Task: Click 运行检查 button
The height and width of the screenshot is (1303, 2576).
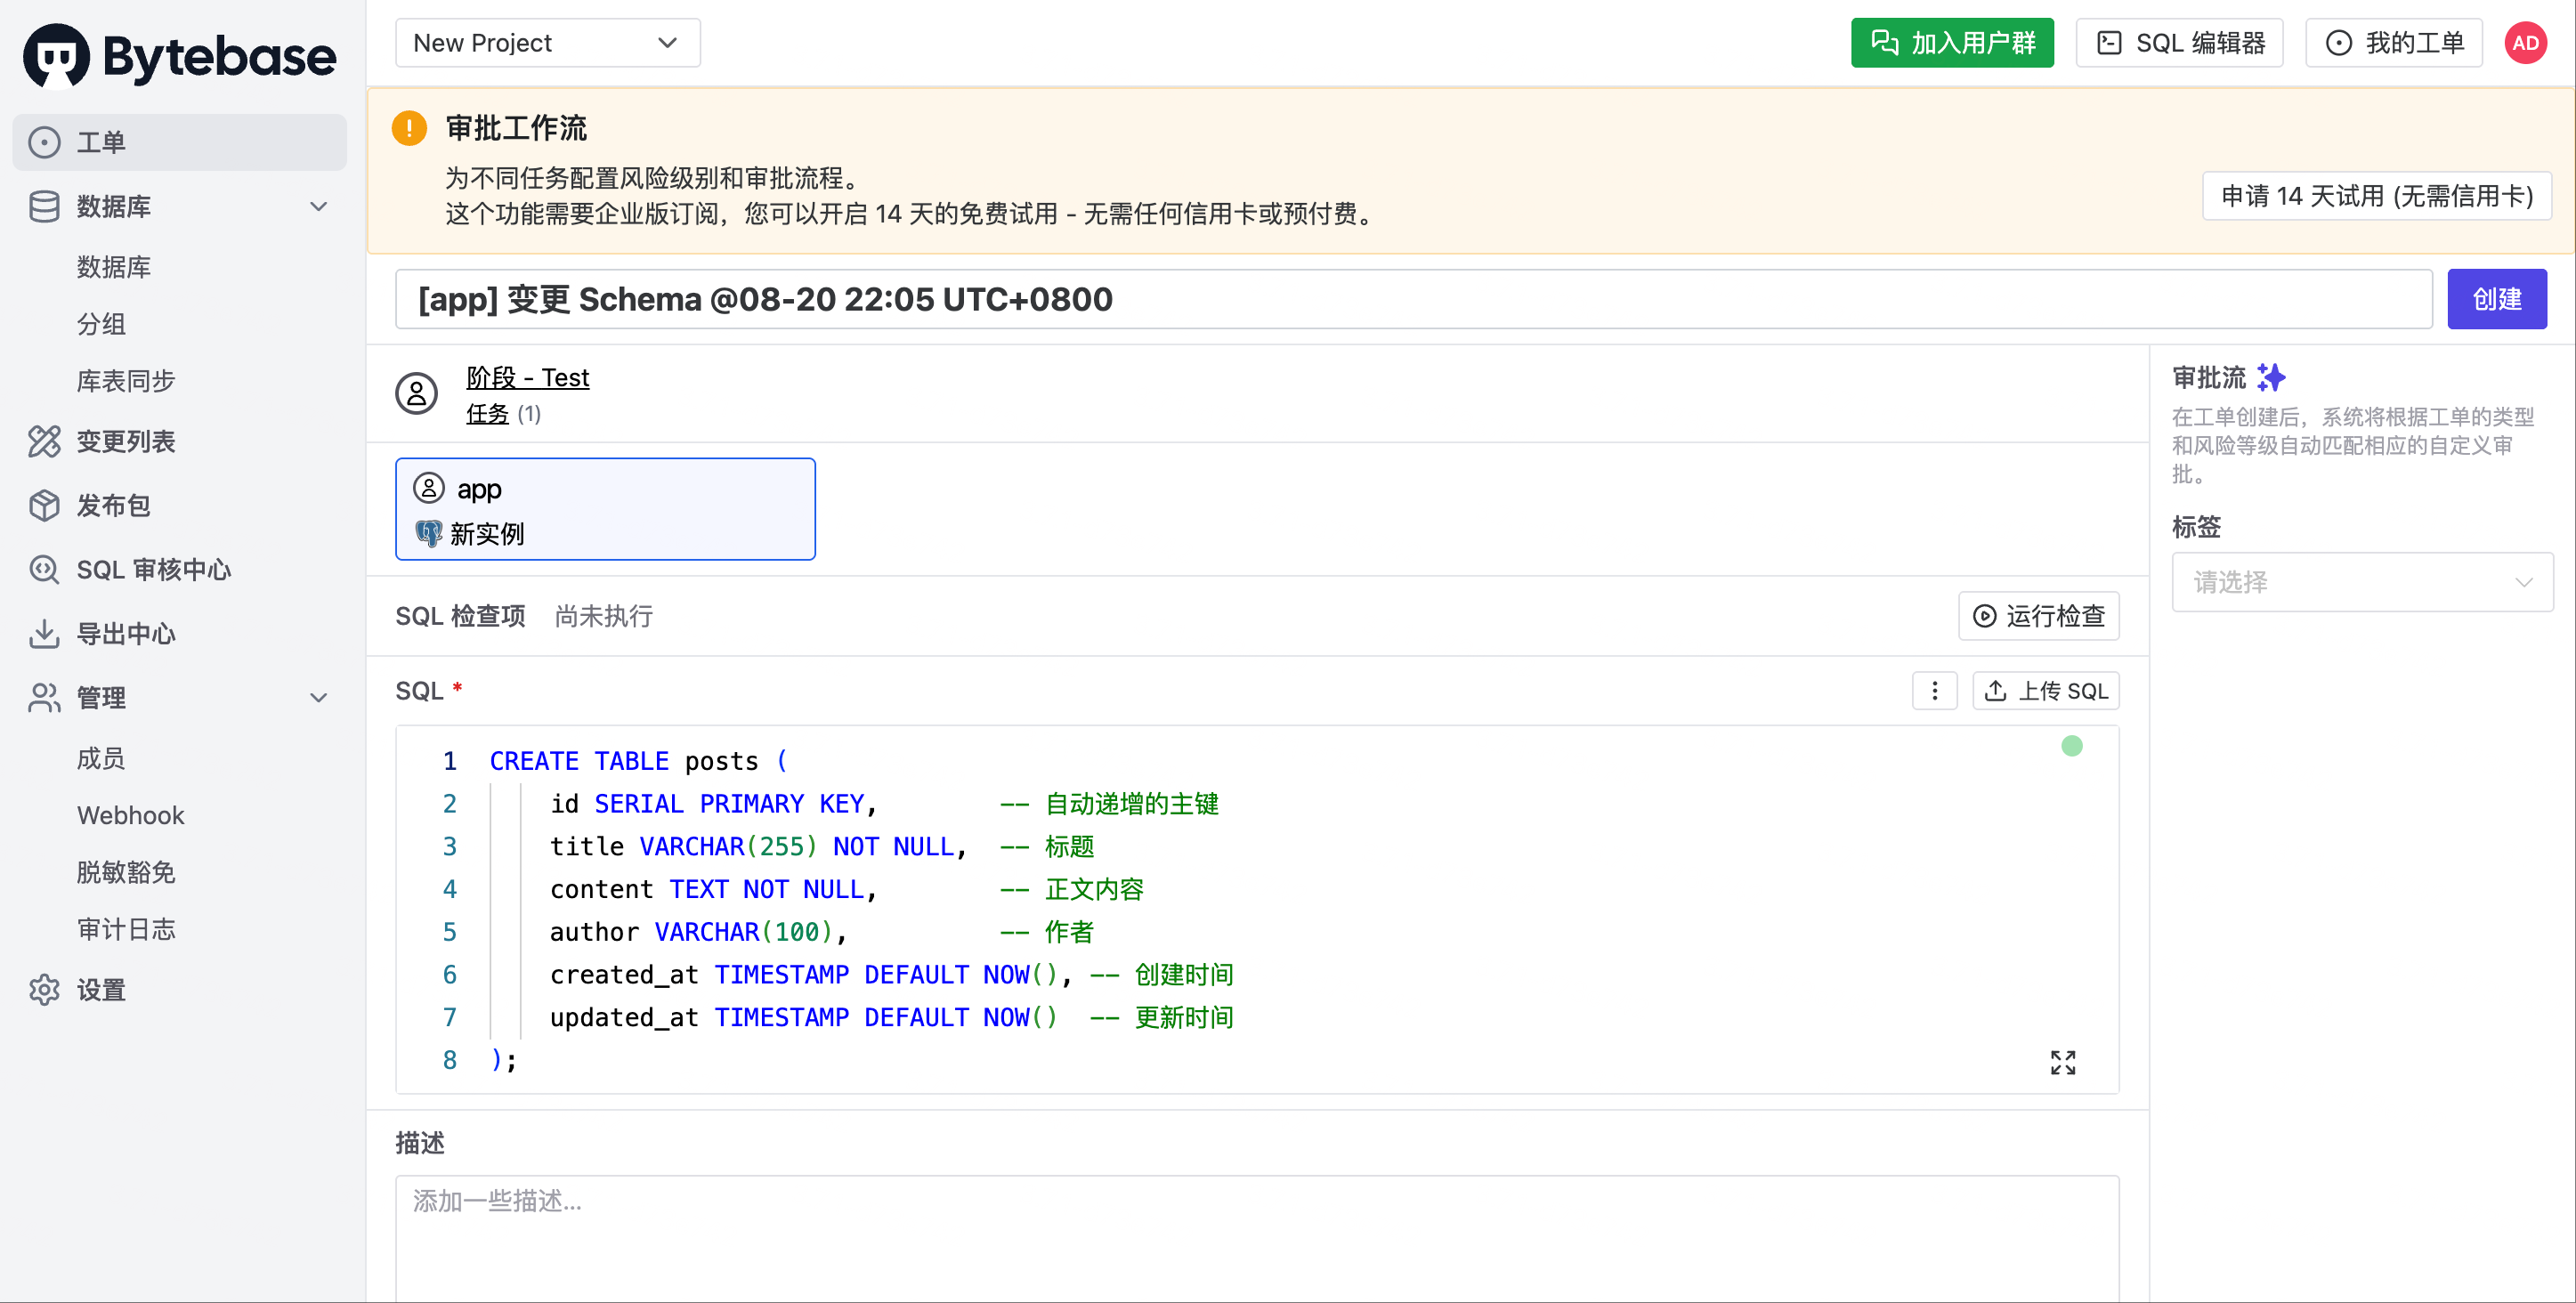Action: 2038,616
